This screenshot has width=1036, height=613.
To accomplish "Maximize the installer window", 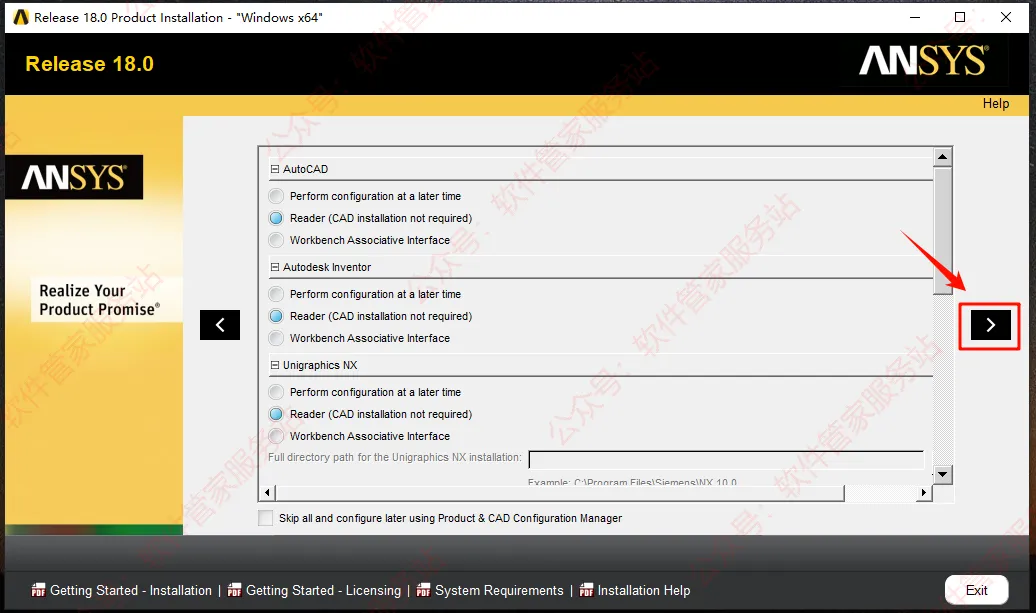I will tap(960, 17).
